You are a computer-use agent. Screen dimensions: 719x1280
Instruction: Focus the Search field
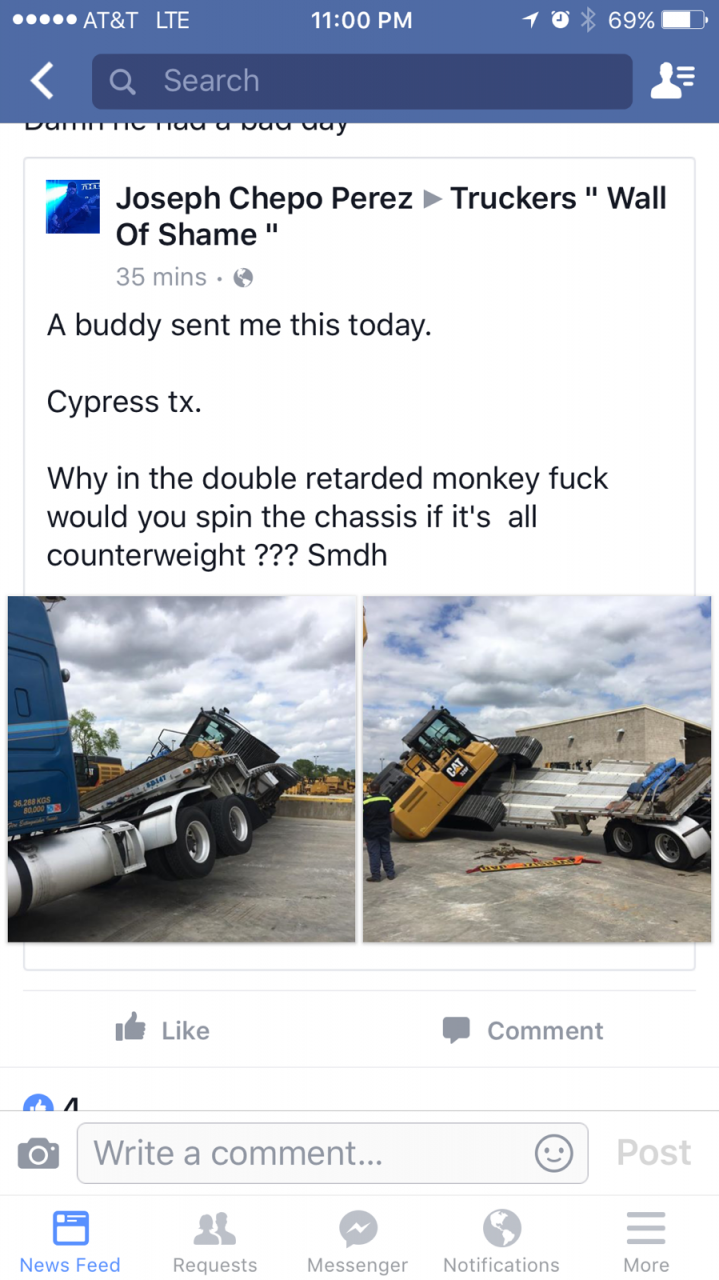[380, 81]
